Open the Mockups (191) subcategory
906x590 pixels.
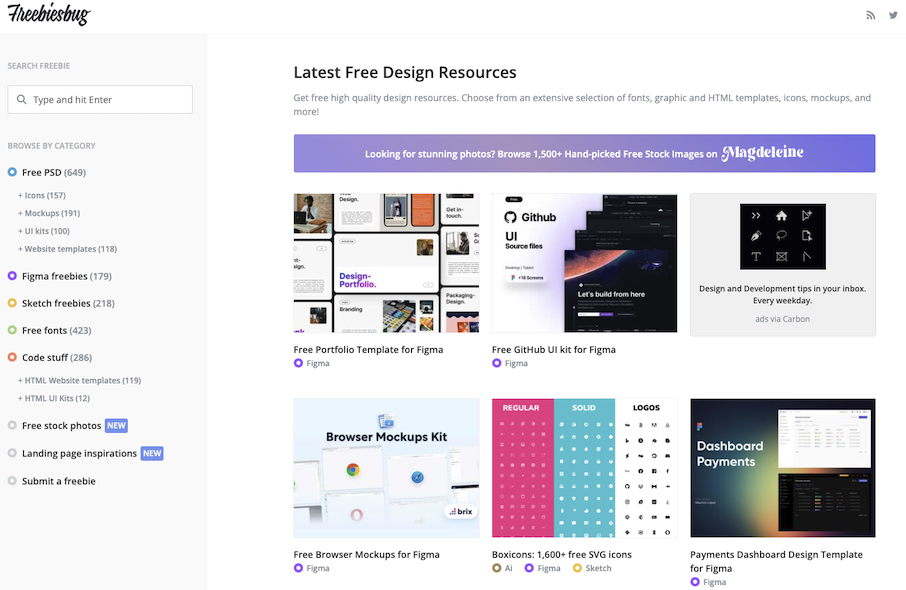click(49, 213)
